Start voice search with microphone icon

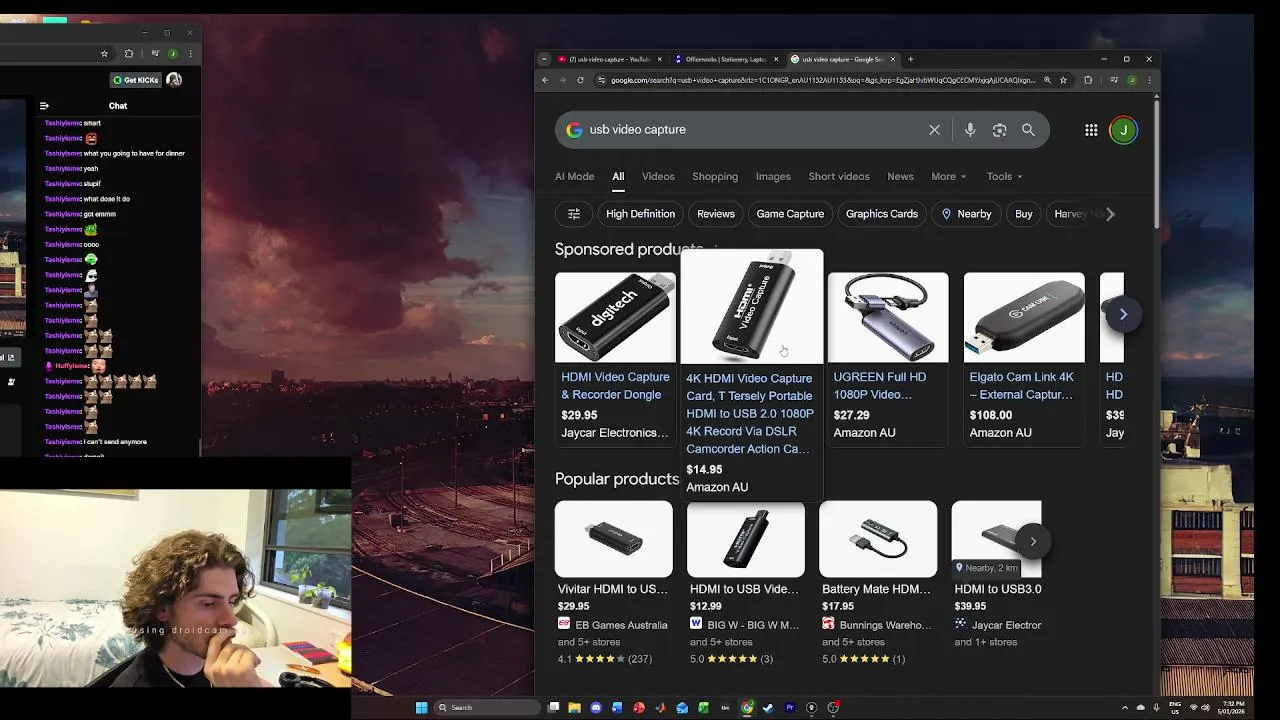click(x=969, y=130)
